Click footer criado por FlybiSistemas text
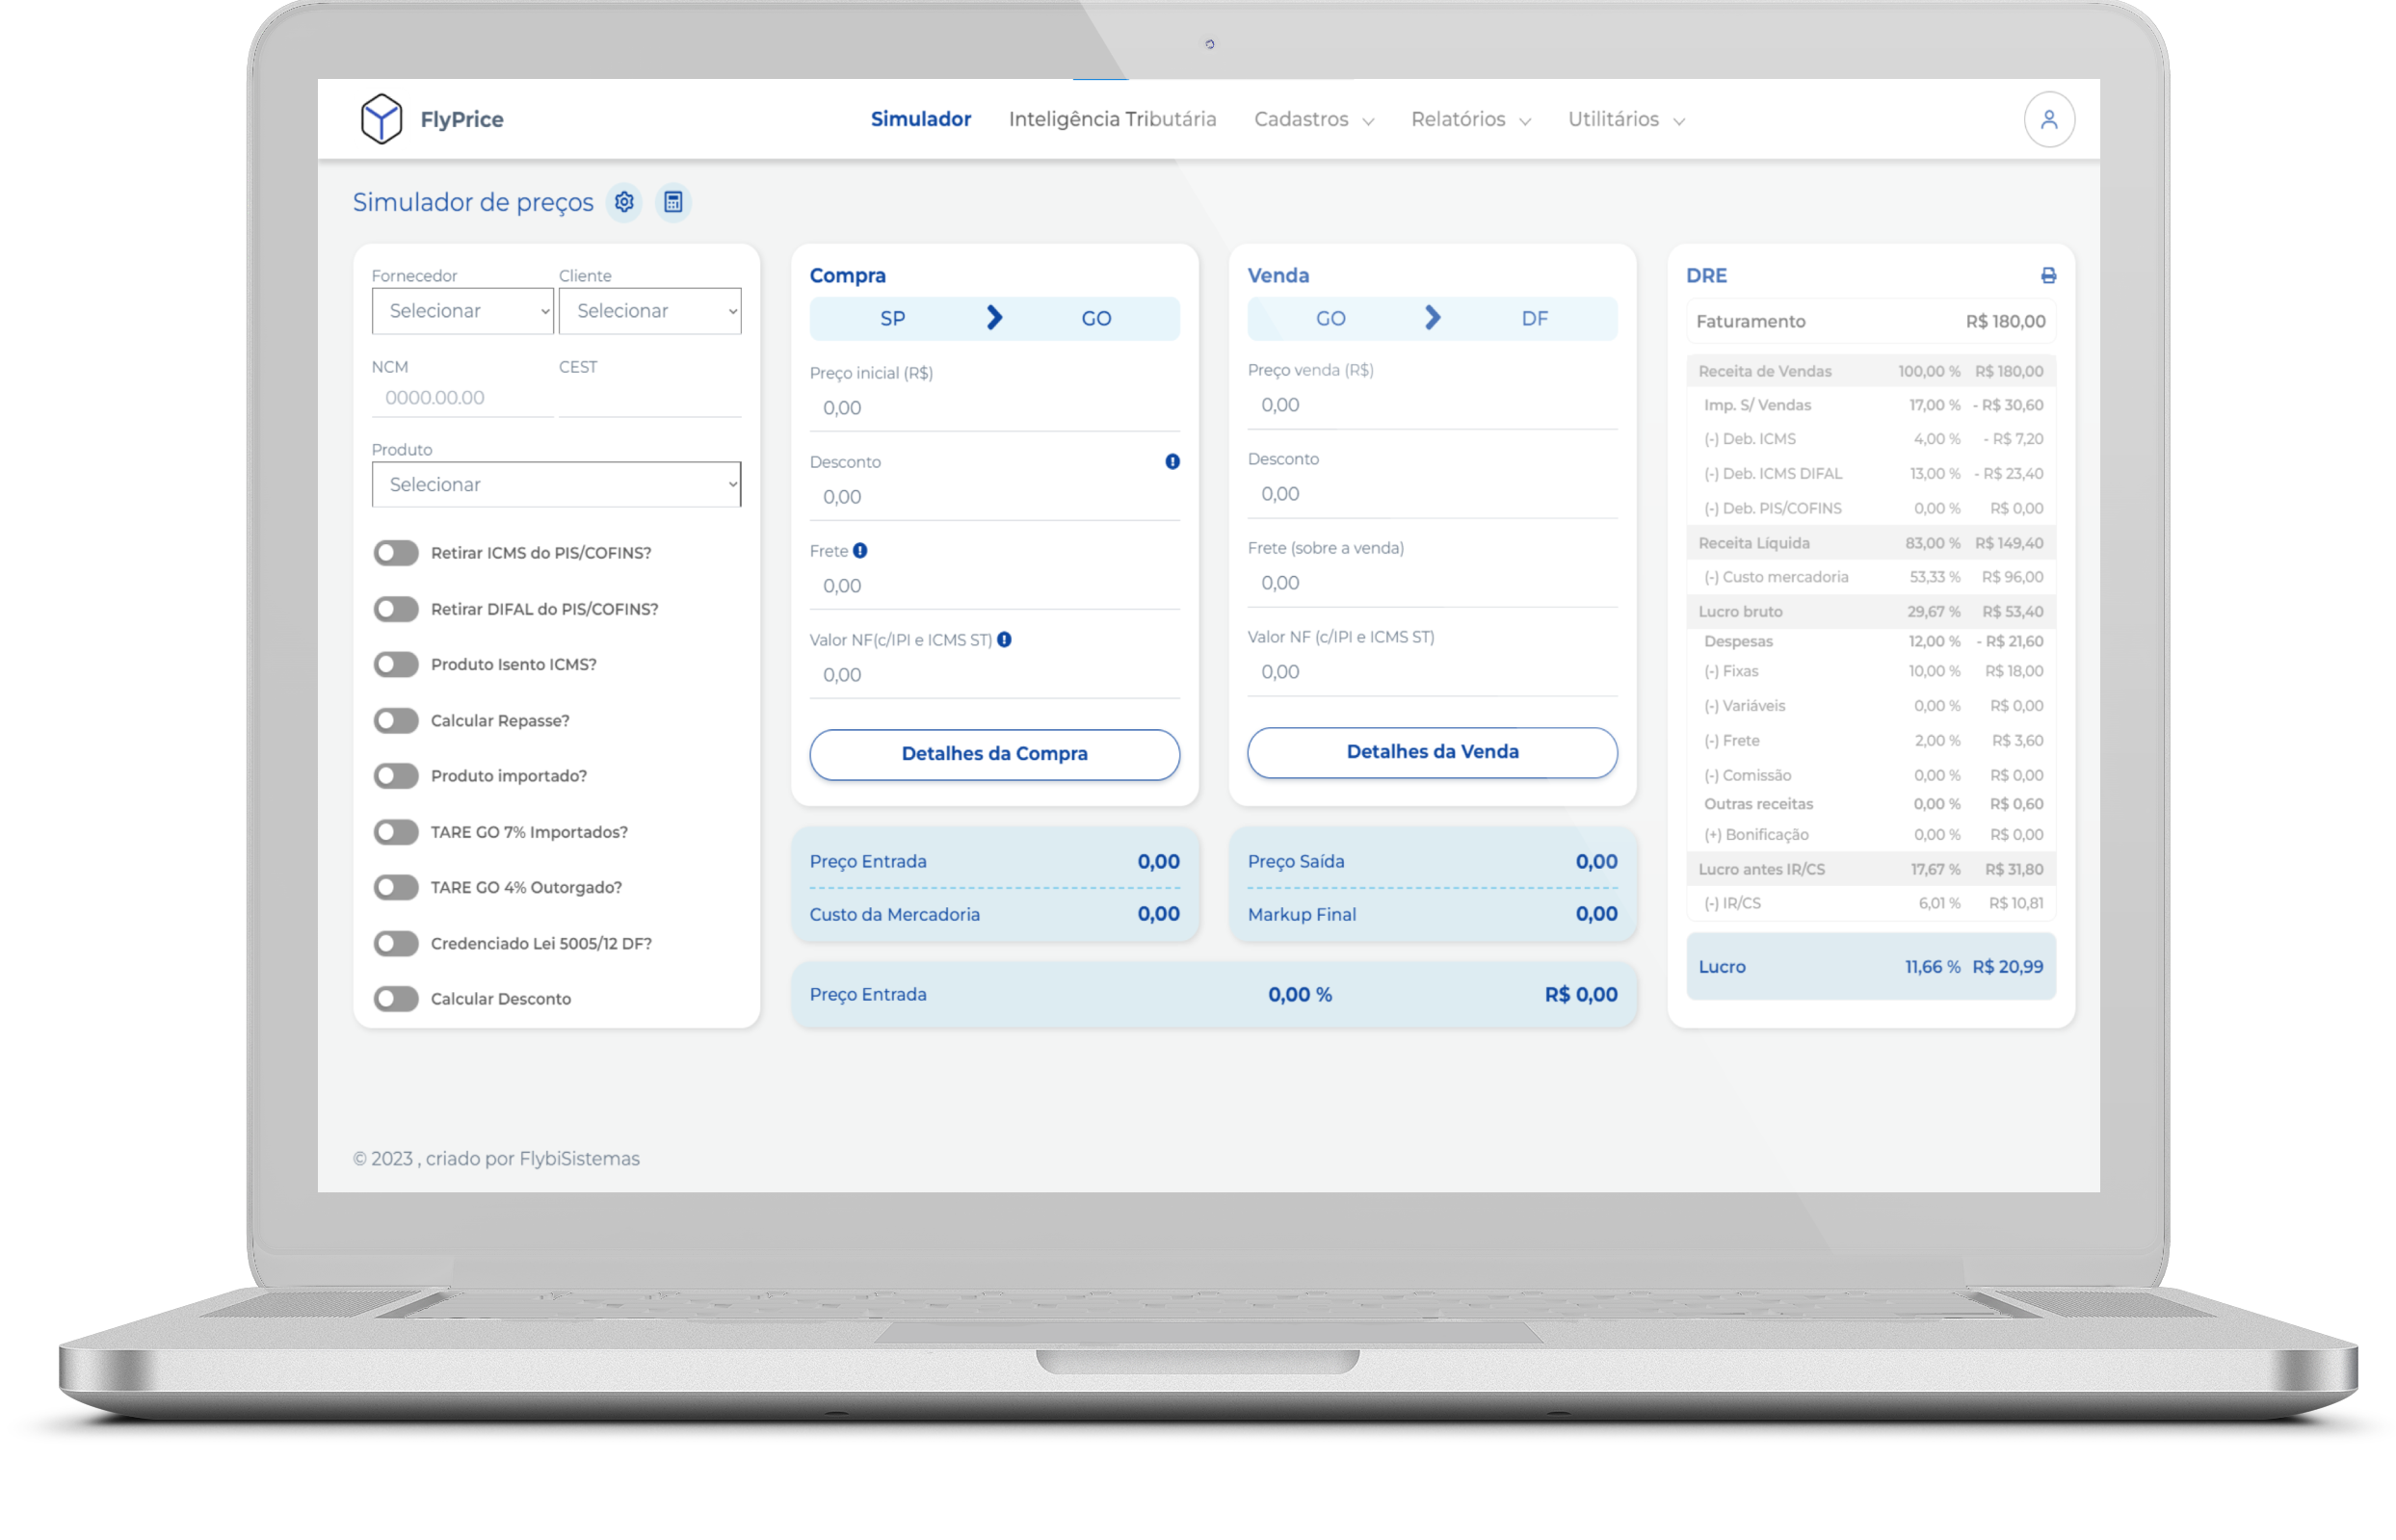 [532, 1158]
